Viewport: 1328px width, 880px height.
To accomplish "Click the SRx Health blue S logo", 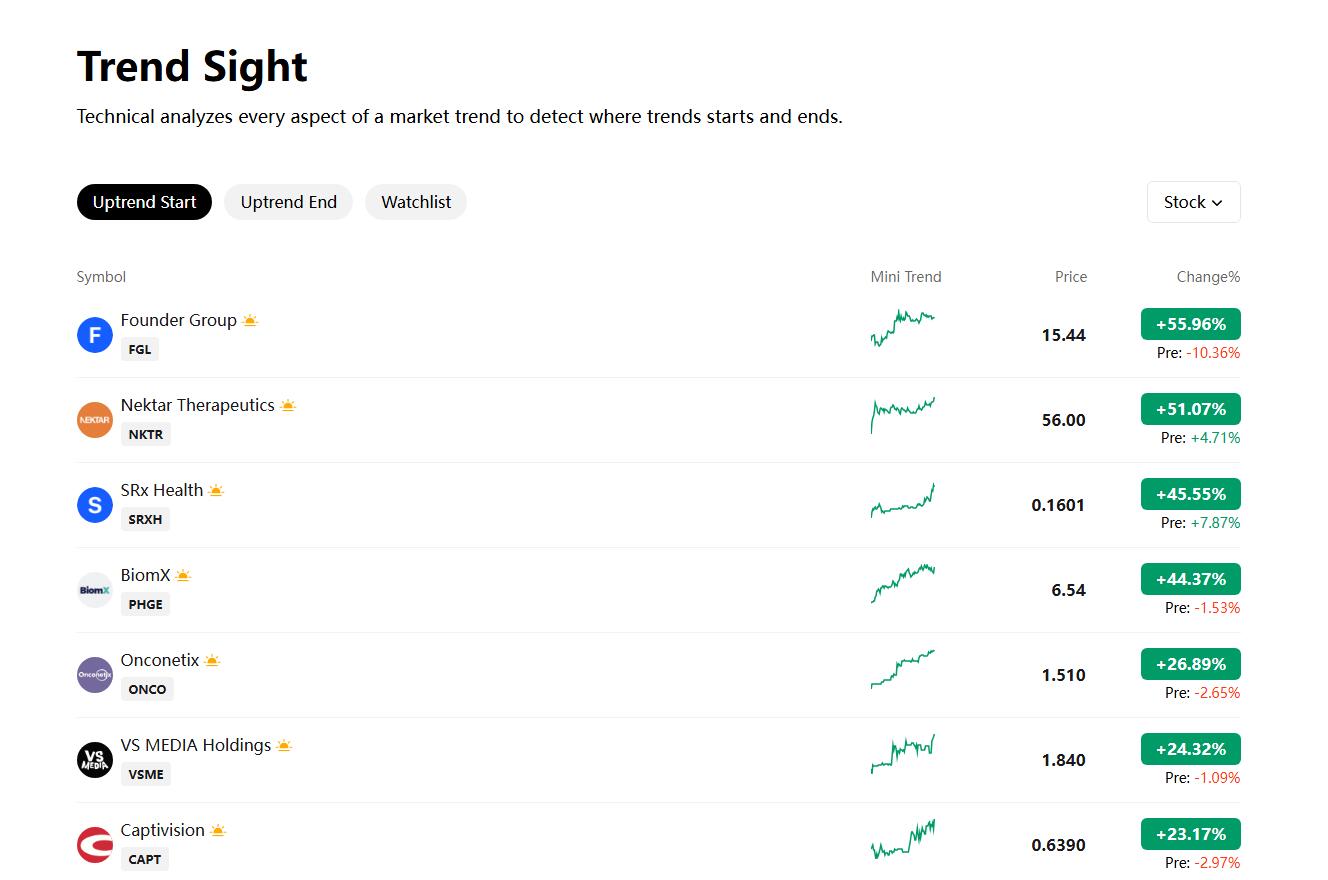I will click(x=95, y=505).
